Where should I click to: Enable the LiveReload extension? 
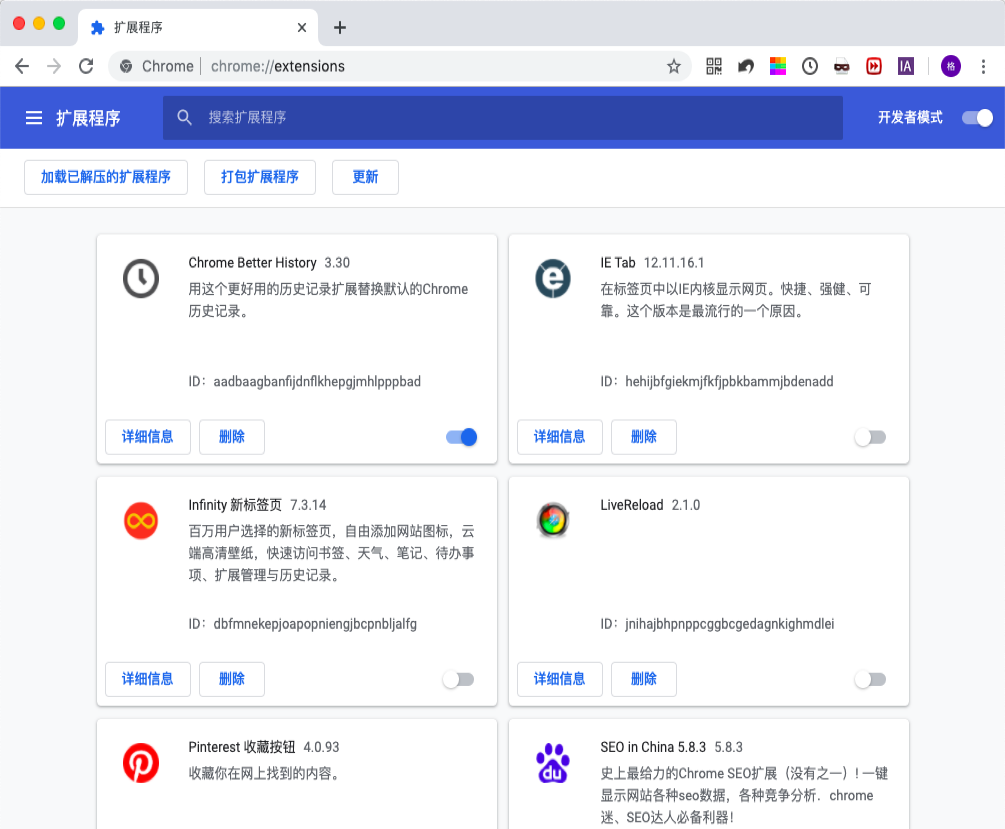pos(870,680)
